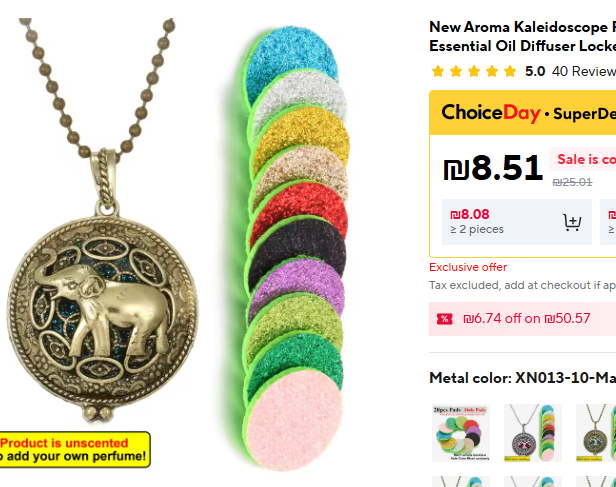Click the ChoiceDay logo in banner

pos(491,113)
